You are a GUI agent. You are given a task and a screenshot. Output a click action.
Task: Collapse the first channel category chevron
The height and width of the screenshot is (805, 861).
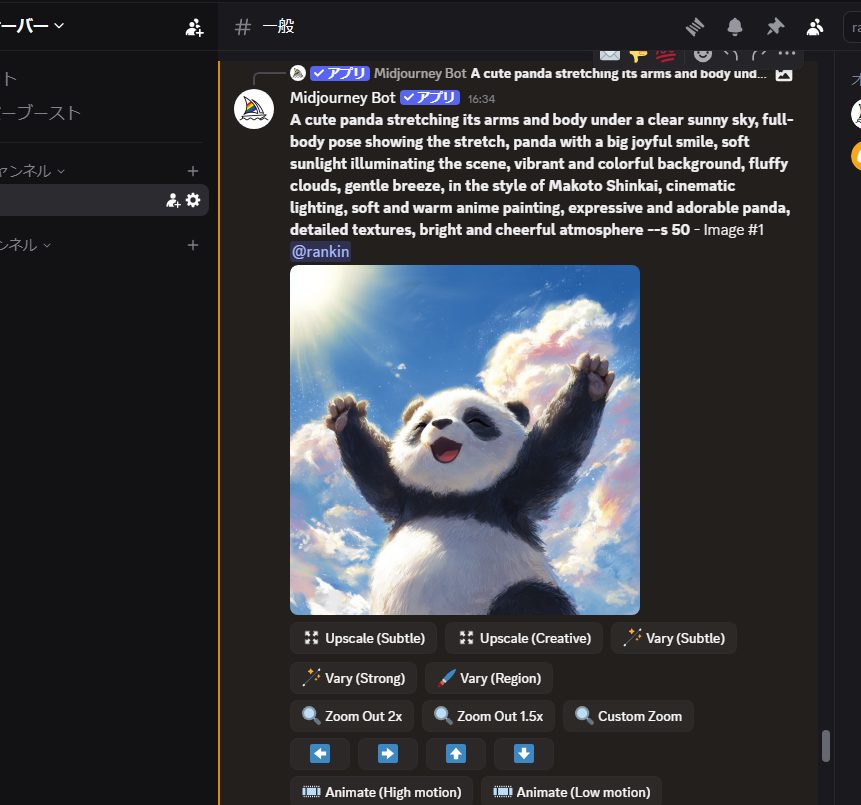tap(61, 171)
